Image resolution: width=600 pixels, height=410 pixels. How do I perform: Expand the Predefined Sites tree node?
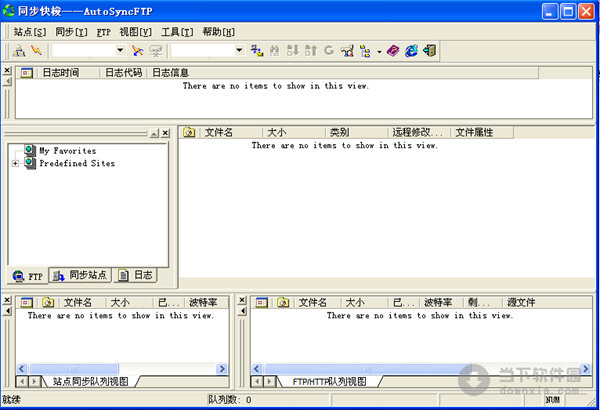pyautogui.click(x=15, y=163)
